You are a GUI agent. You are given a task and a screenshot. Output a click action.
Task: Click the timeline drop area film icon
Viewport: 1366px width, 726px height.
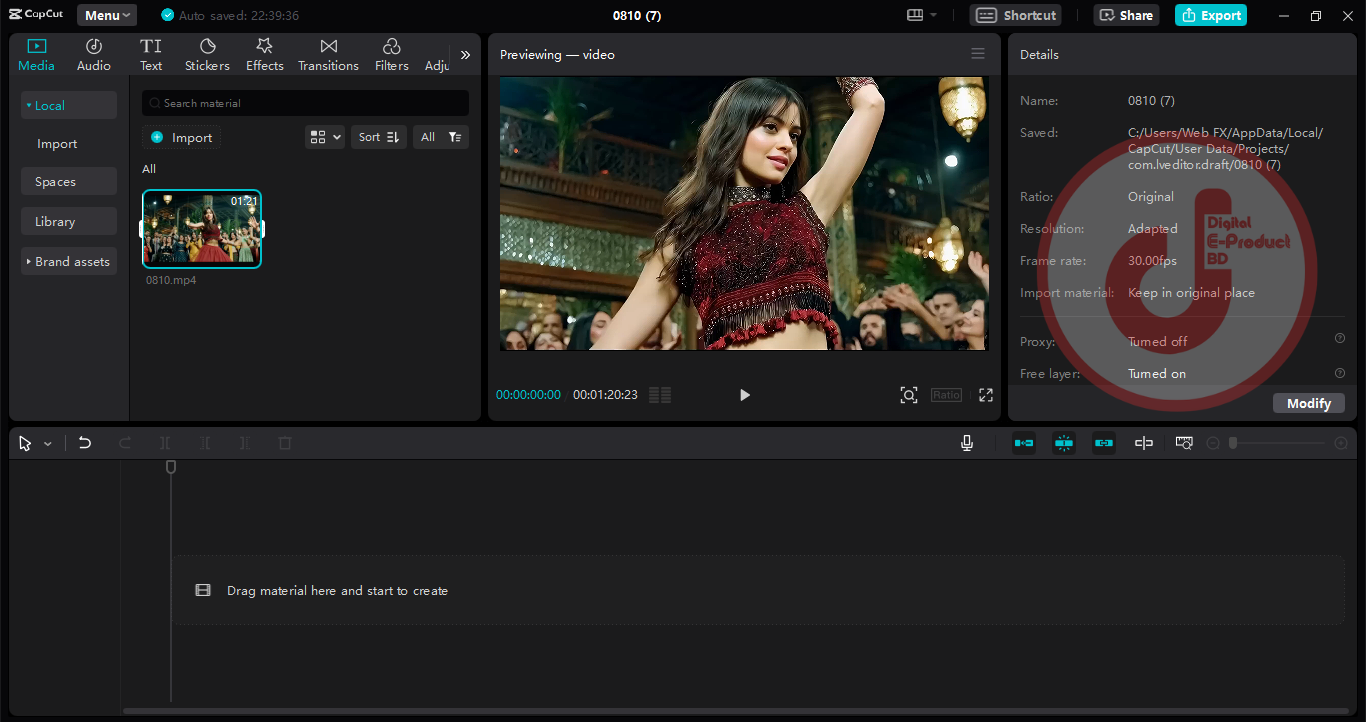click(203, 591)
